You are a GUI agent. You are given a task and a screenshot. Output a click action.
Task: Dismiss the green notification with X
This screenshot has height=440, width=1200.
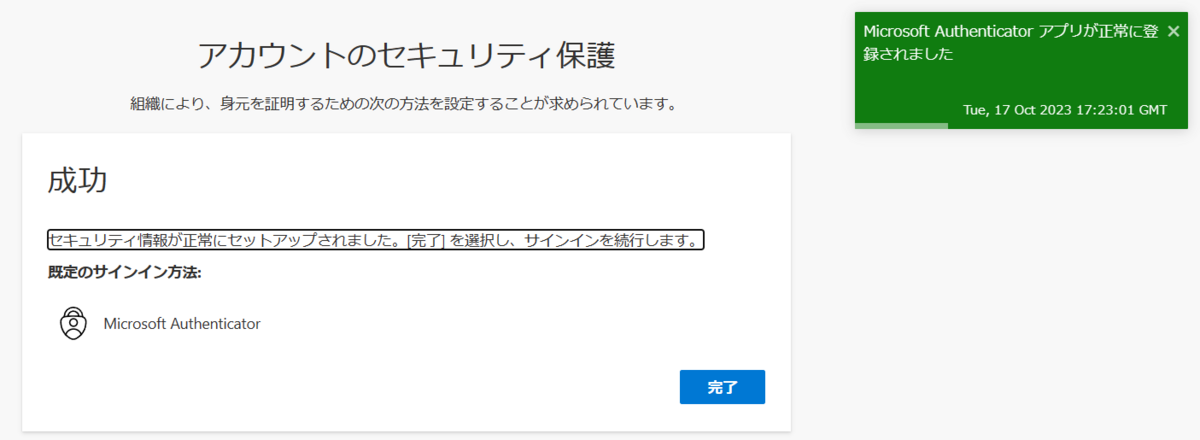[x=1173, y=31]
